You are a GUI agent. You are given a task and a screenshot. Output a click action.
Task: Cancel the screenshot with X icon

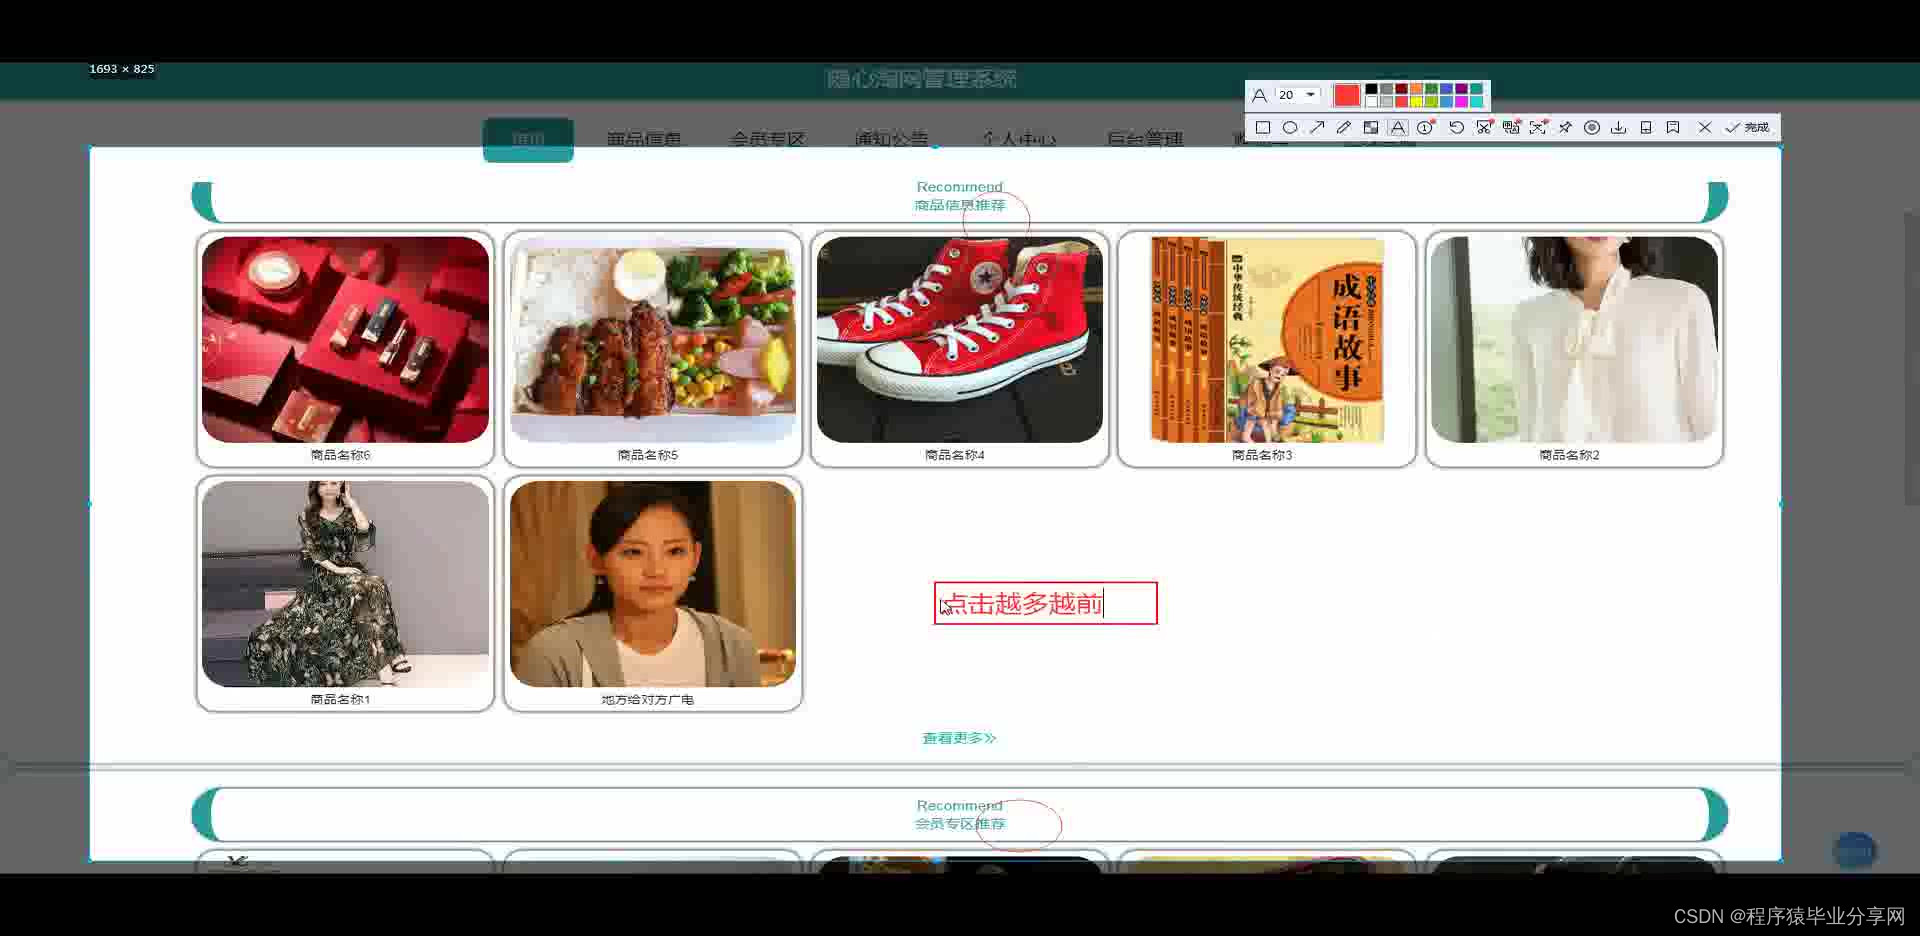pos(1705,128)
